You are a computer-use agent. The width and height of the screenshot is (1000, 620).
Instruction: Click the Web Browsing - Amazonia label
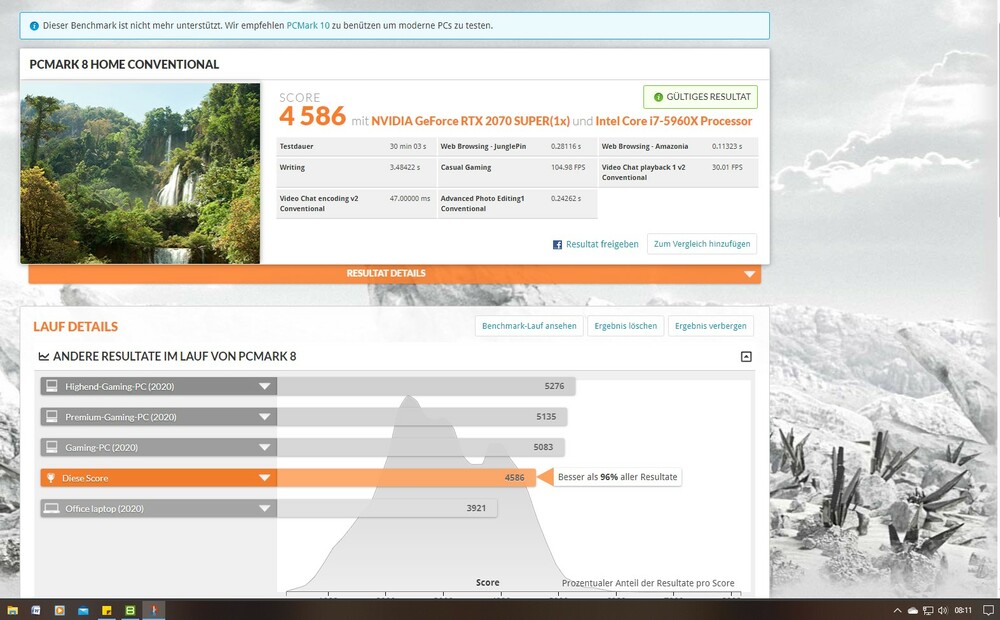click(x=645, y=147)
